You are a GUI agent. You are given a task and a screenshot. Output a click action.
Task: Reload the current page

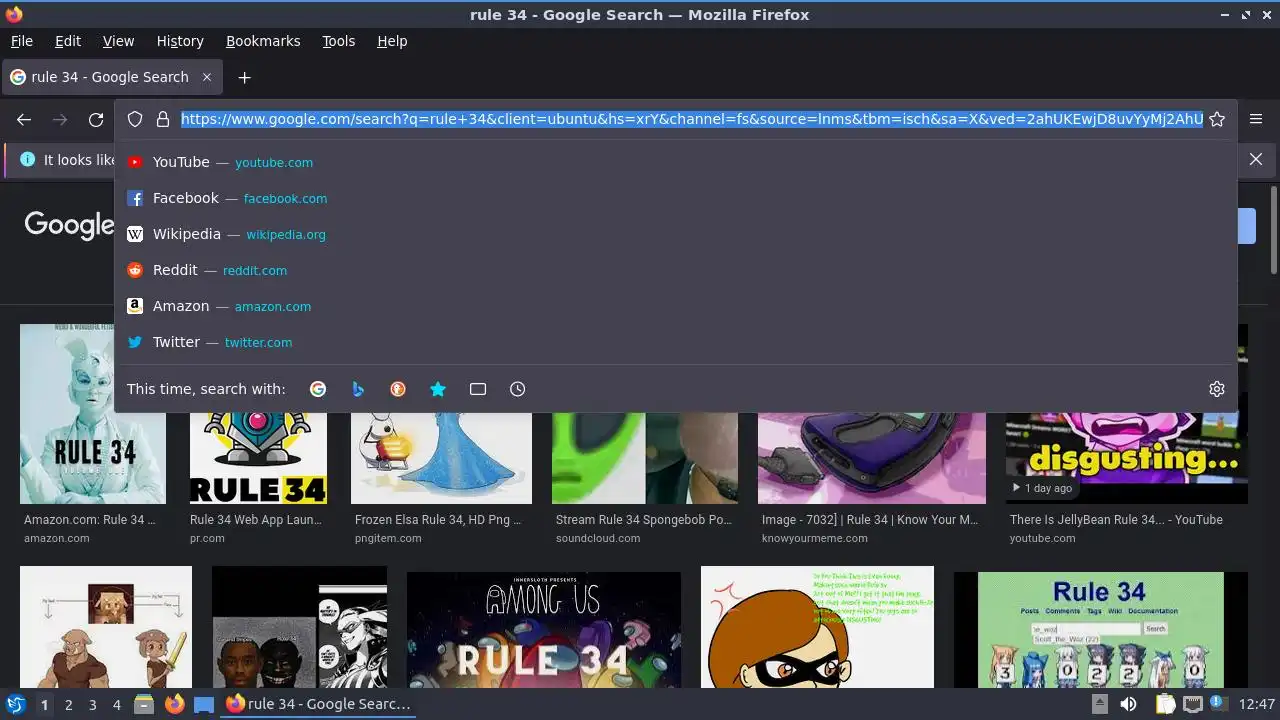tap(96, 119)
